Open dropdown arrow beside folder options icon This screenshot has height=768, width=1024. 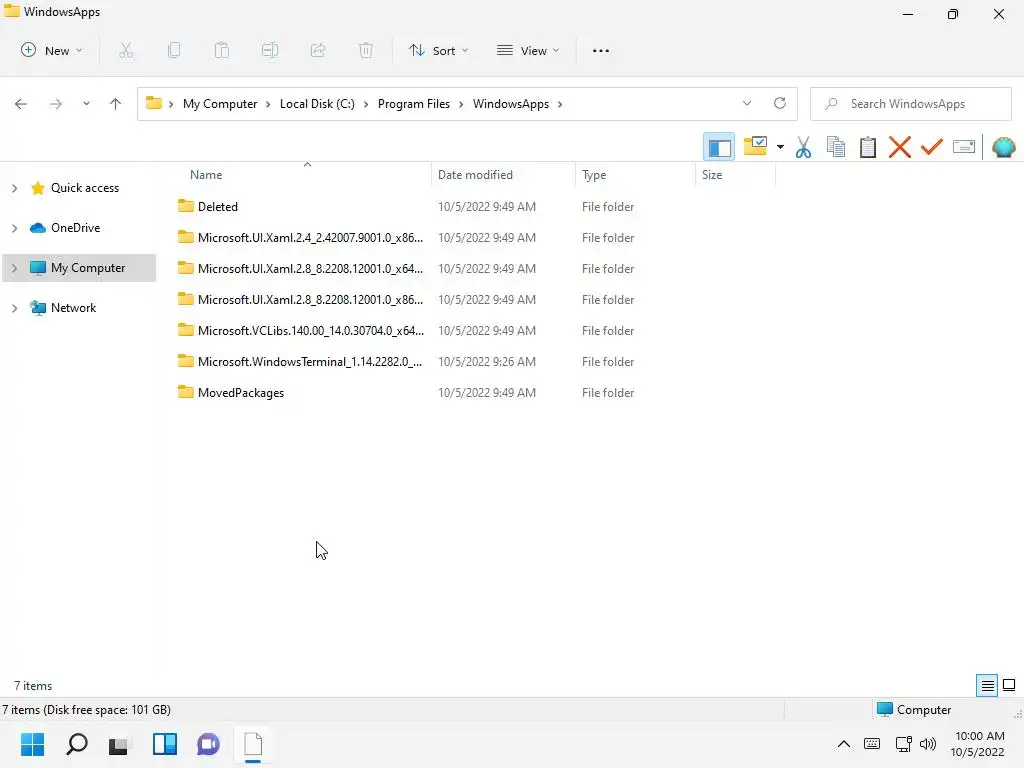click(x=780, y=147)
